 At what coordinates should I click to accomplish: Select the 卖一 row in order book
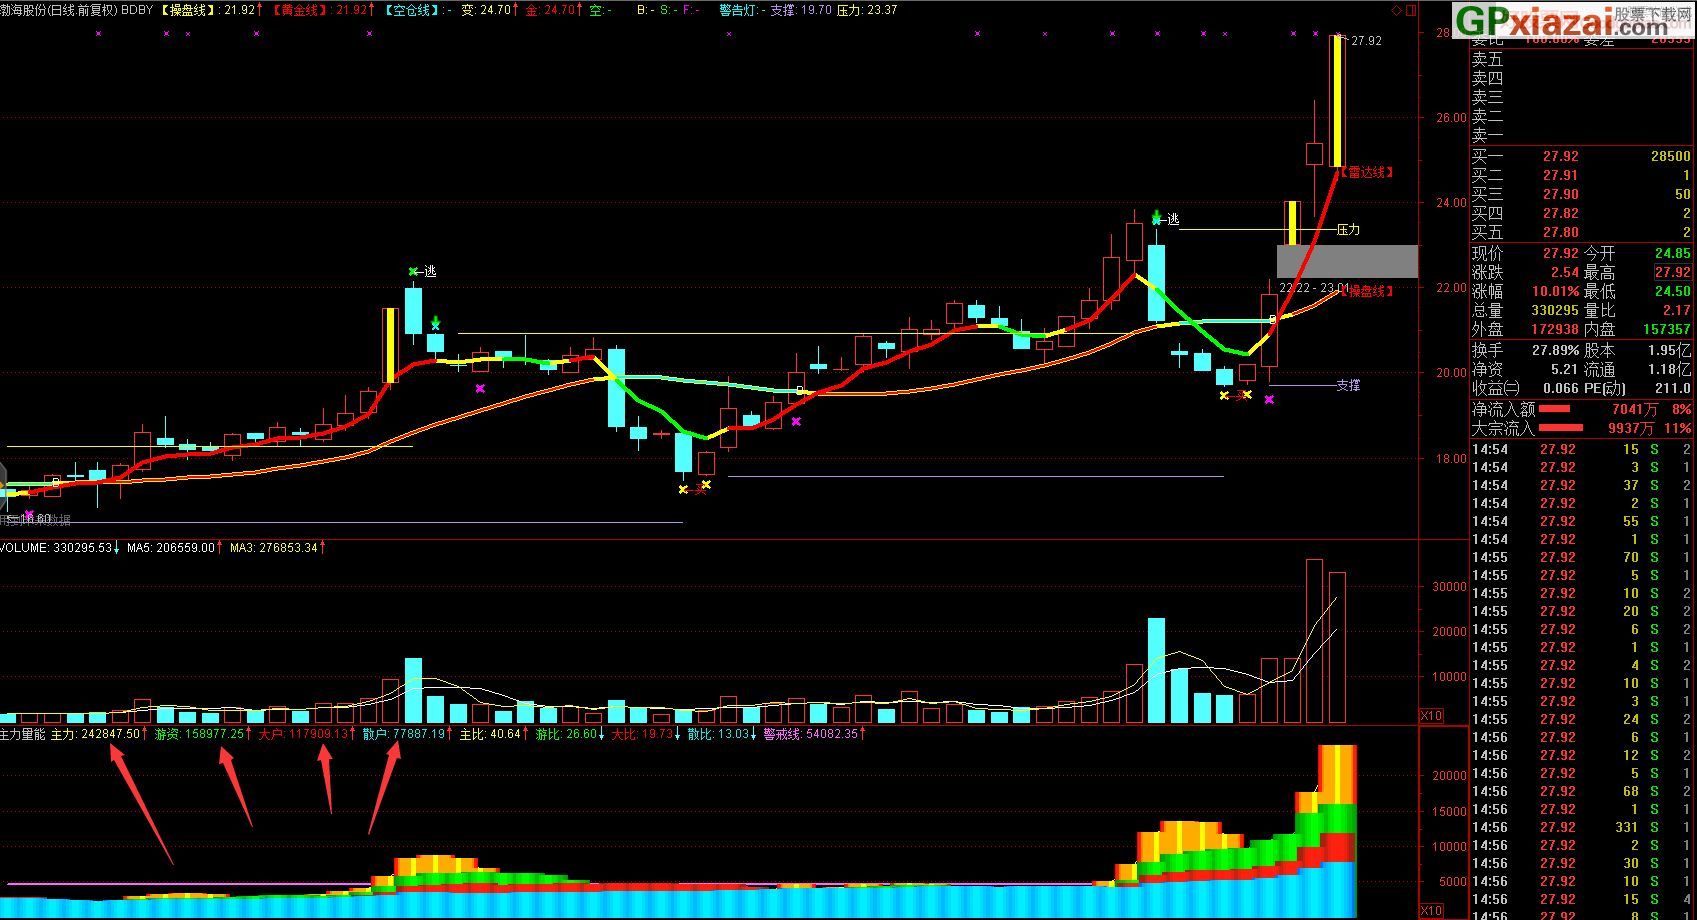(x=1582, y=135)
